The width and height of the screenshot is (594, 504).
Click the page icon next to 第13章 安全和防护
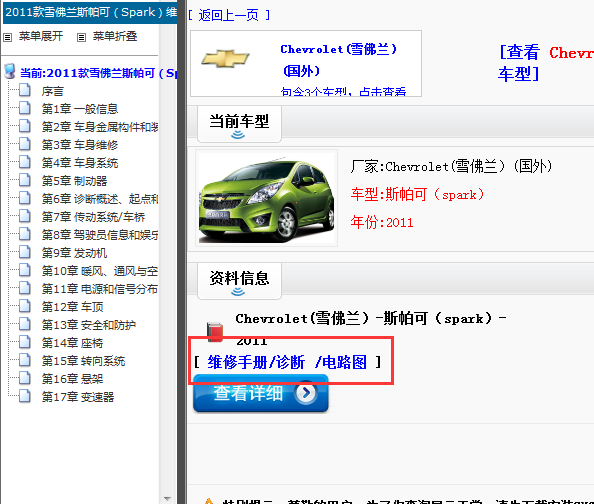point(25,324)
